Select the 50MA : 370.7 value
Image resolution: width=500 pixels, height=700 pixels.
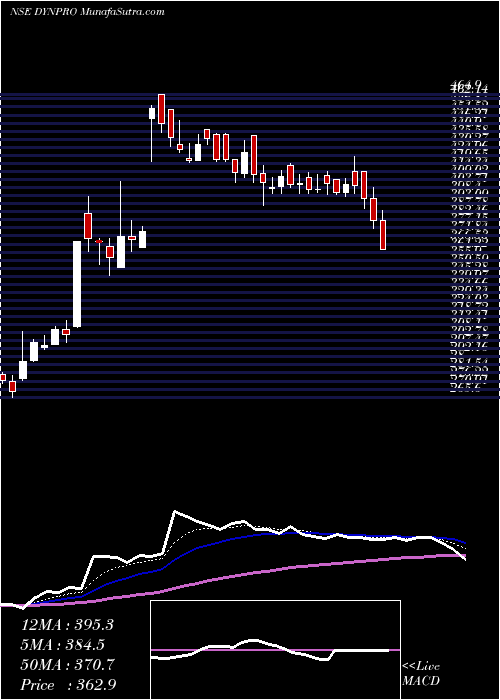pos(67,665)
